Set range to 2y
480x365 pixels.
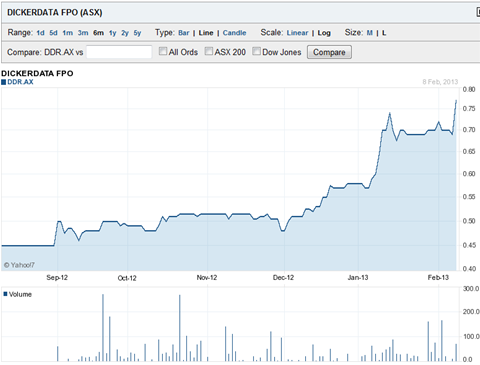click(125, 33)
